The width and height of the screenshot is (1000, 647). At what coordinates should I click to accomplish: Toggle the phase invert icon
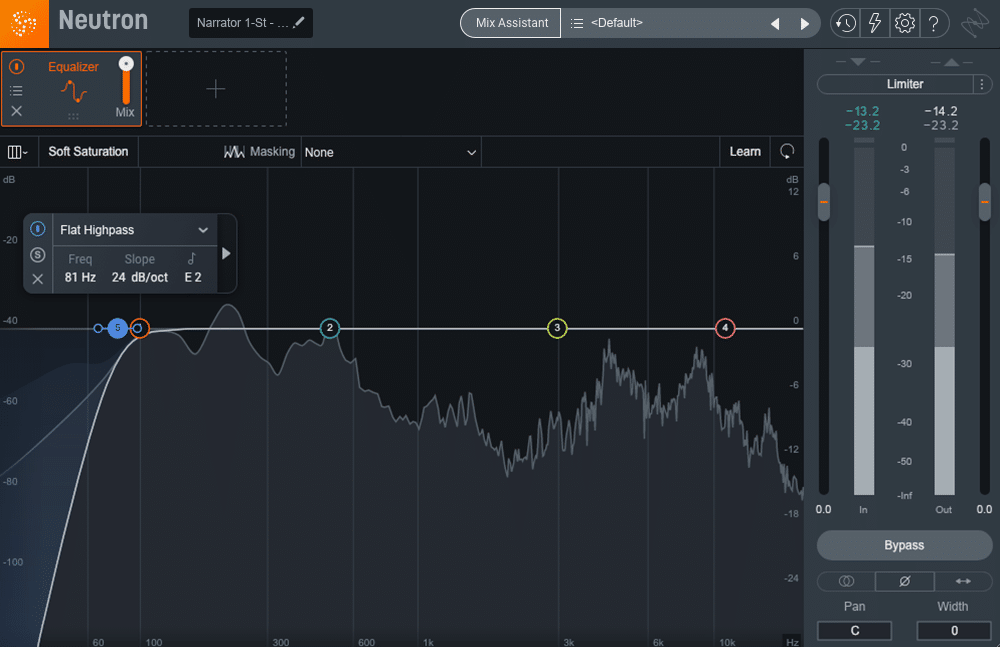pos(904,581)
